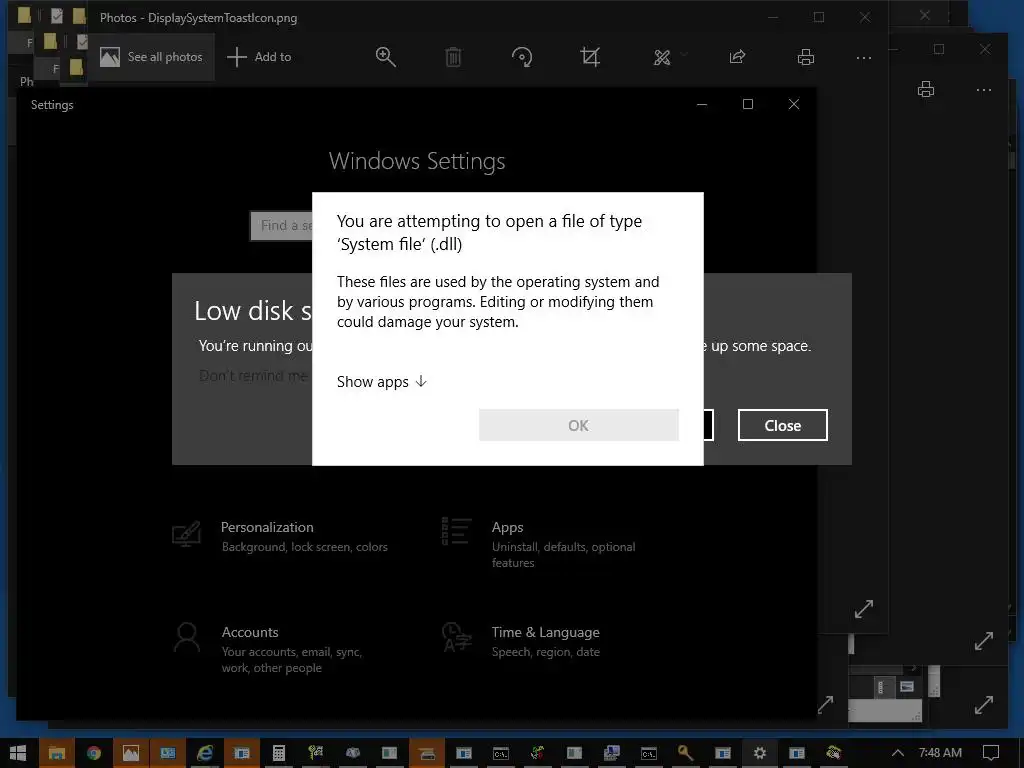The image size is (1024, 768).
Task: Click the Find a setting search box
Action: point(282,225)
